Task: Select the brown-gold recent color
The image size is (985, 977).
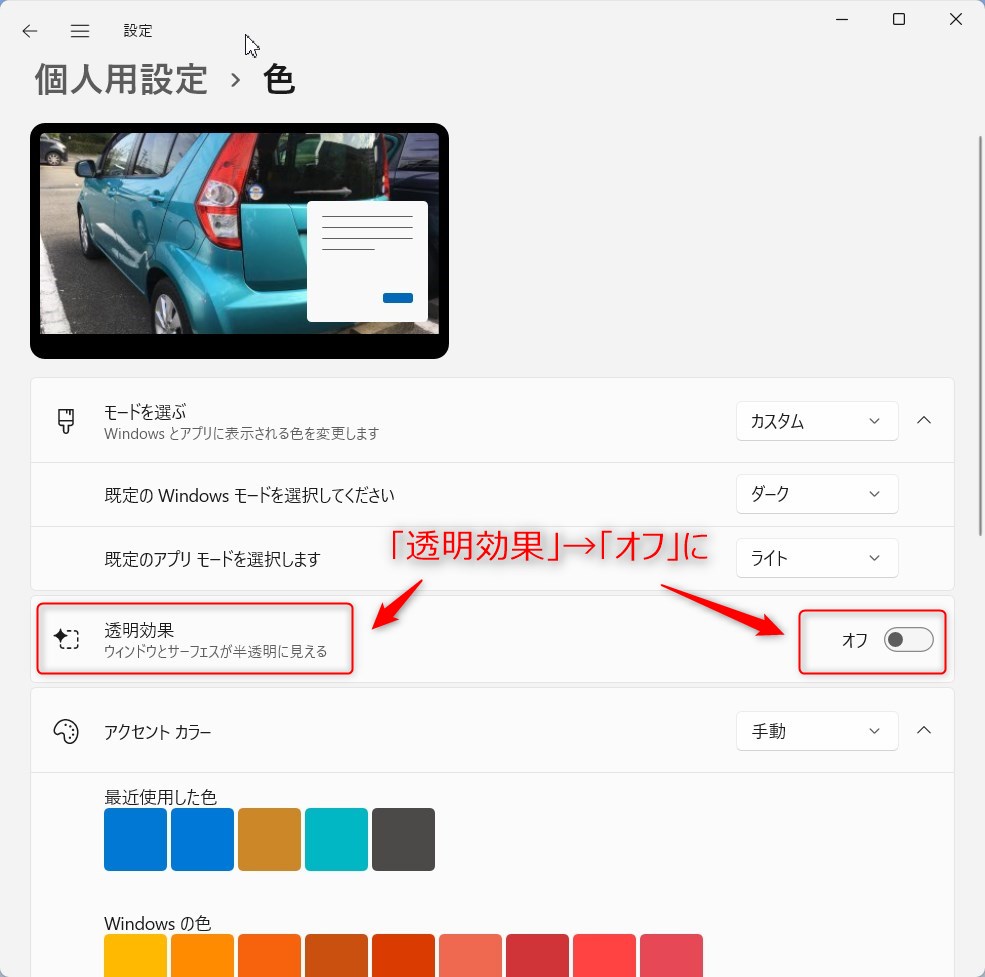Action: [x=269, y=839]
